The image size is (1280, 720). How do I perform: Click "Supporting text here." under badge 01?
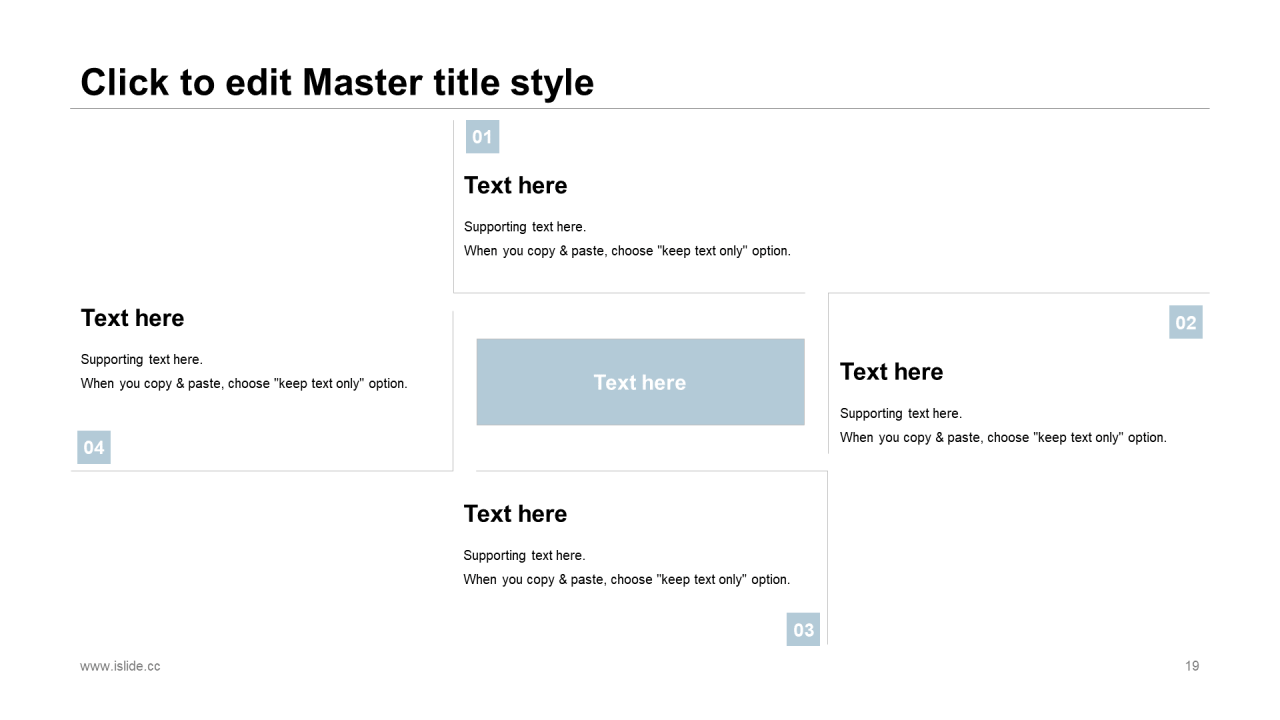[525, 227]
